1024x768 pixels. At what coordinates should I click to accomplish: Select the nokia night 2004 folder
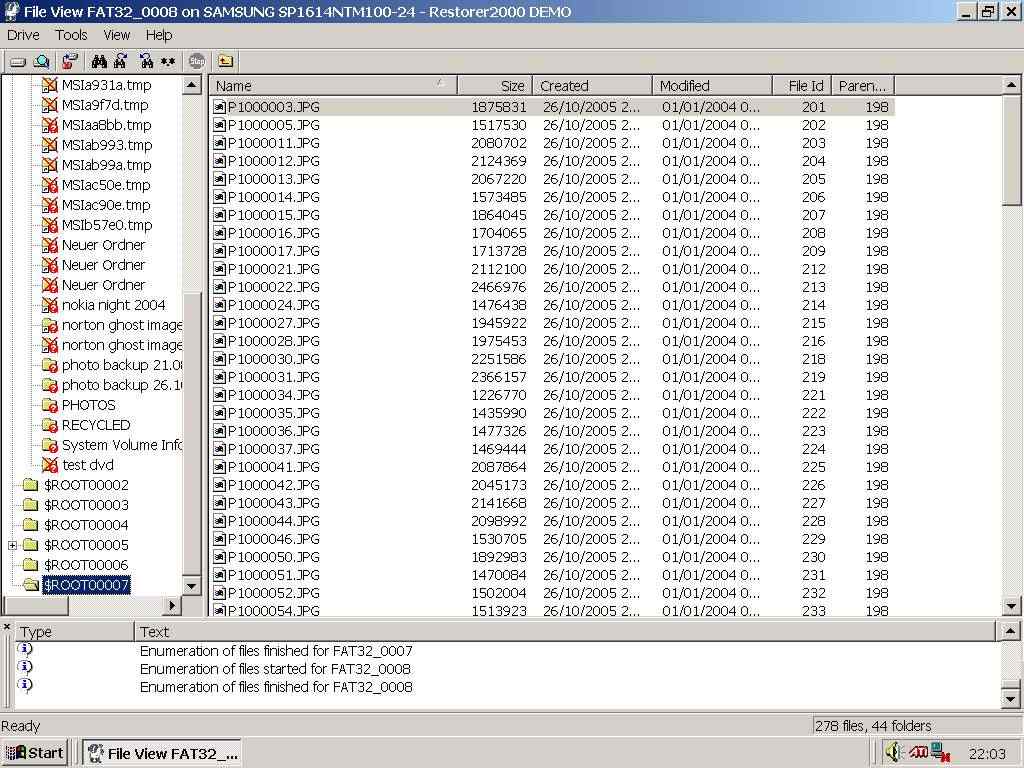(x=114, y=305)
